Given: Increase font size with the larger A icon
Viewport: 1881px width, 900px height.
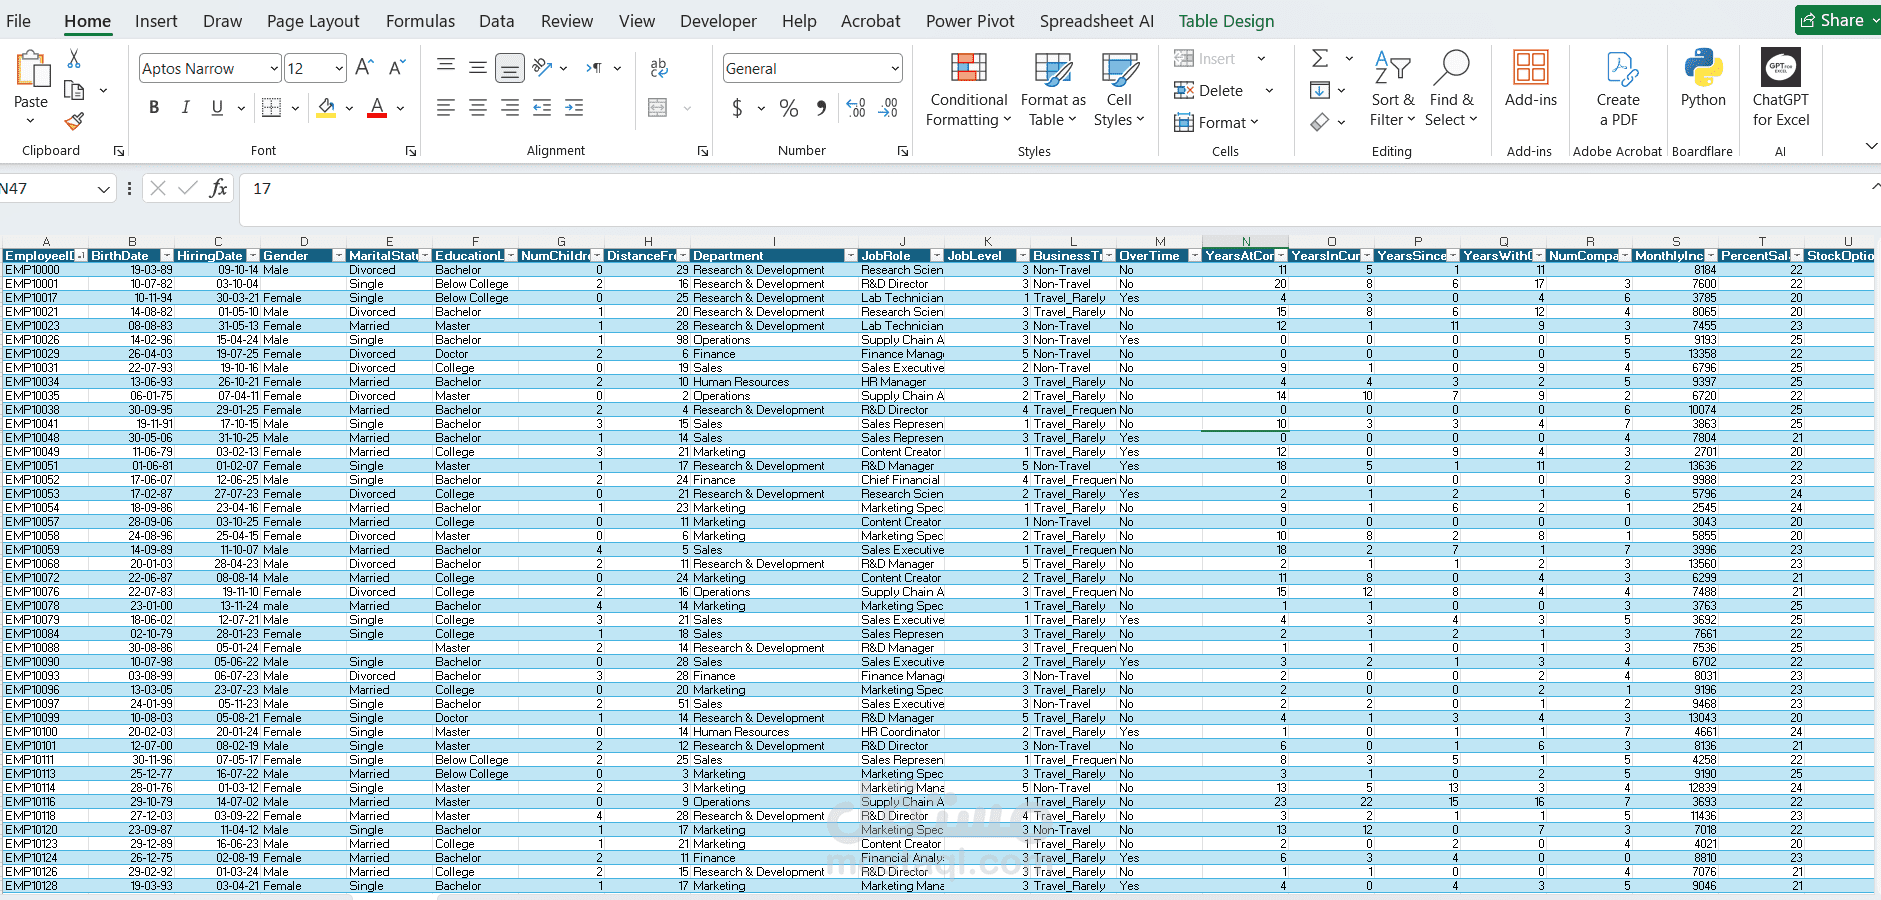Looking at the screenshot, I should [x=364, y=68].
